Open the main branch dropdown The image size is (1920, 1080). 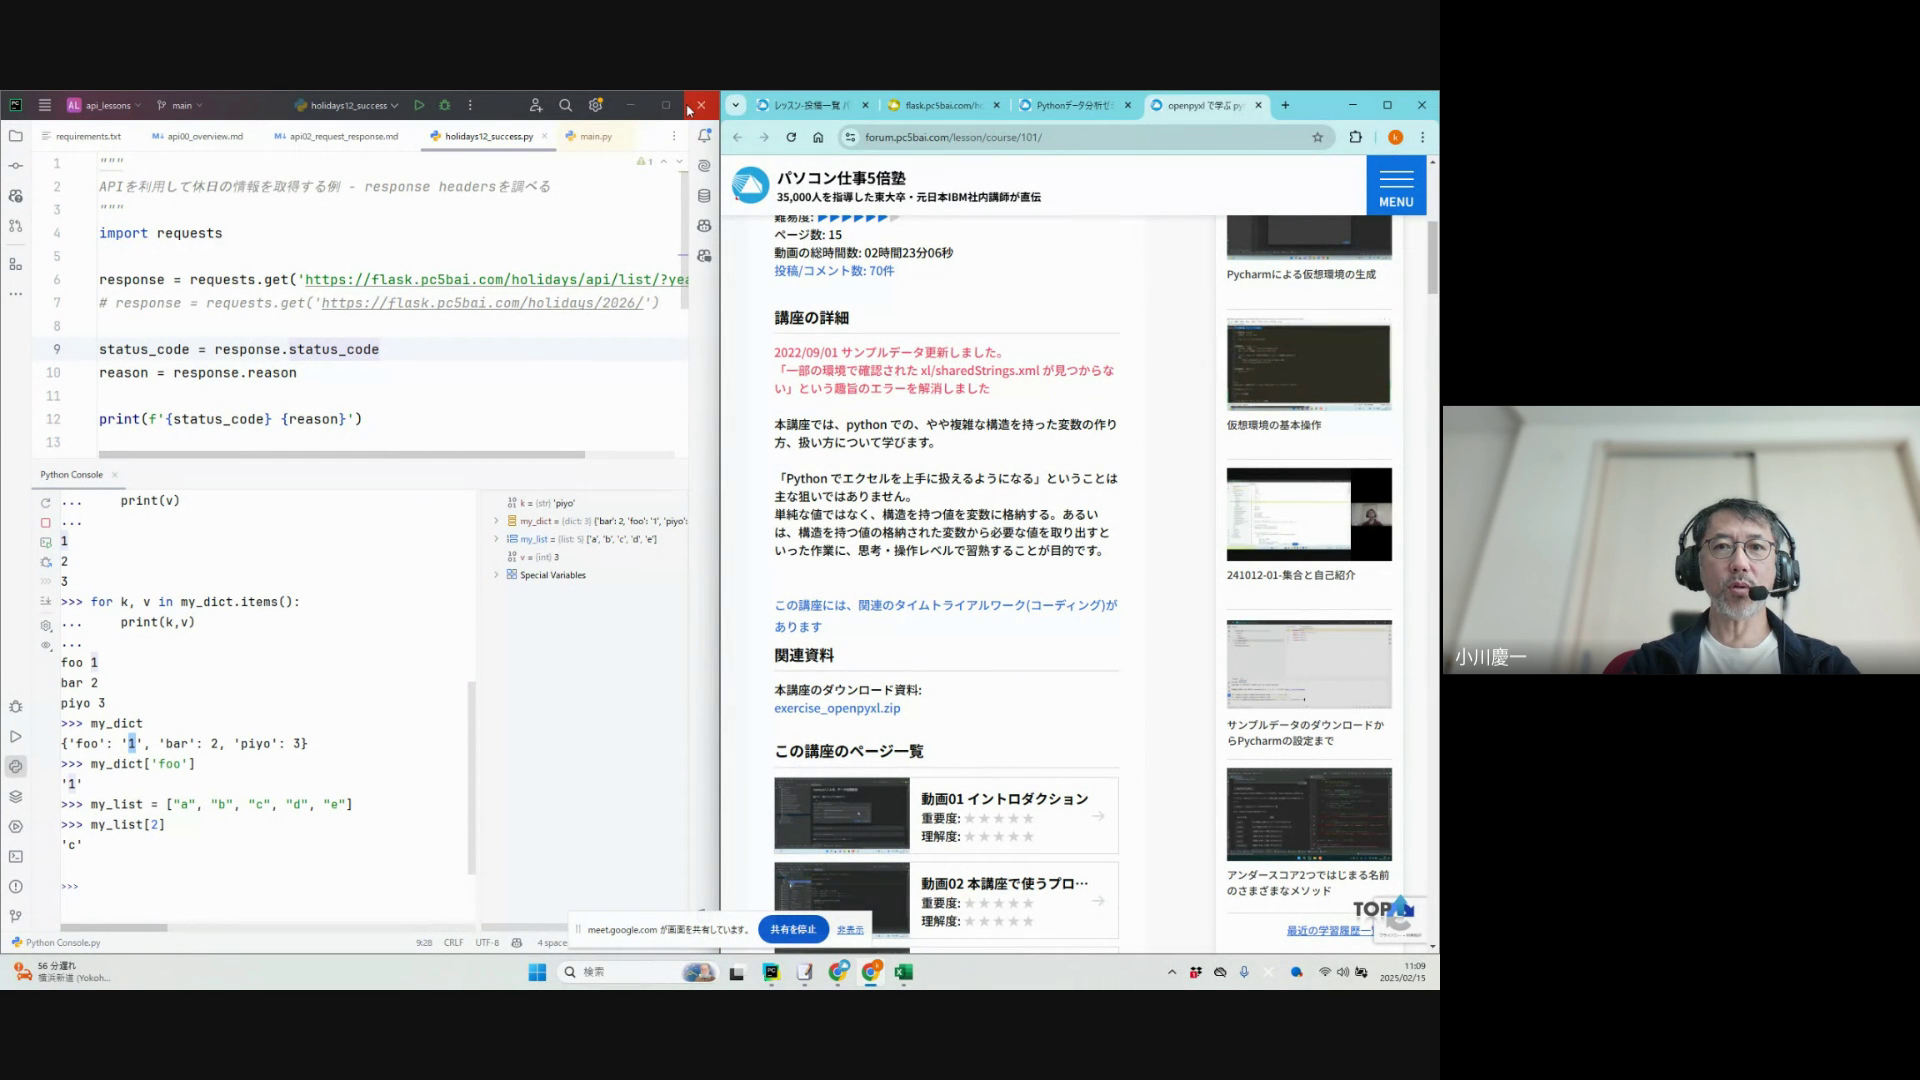point(180,105)
